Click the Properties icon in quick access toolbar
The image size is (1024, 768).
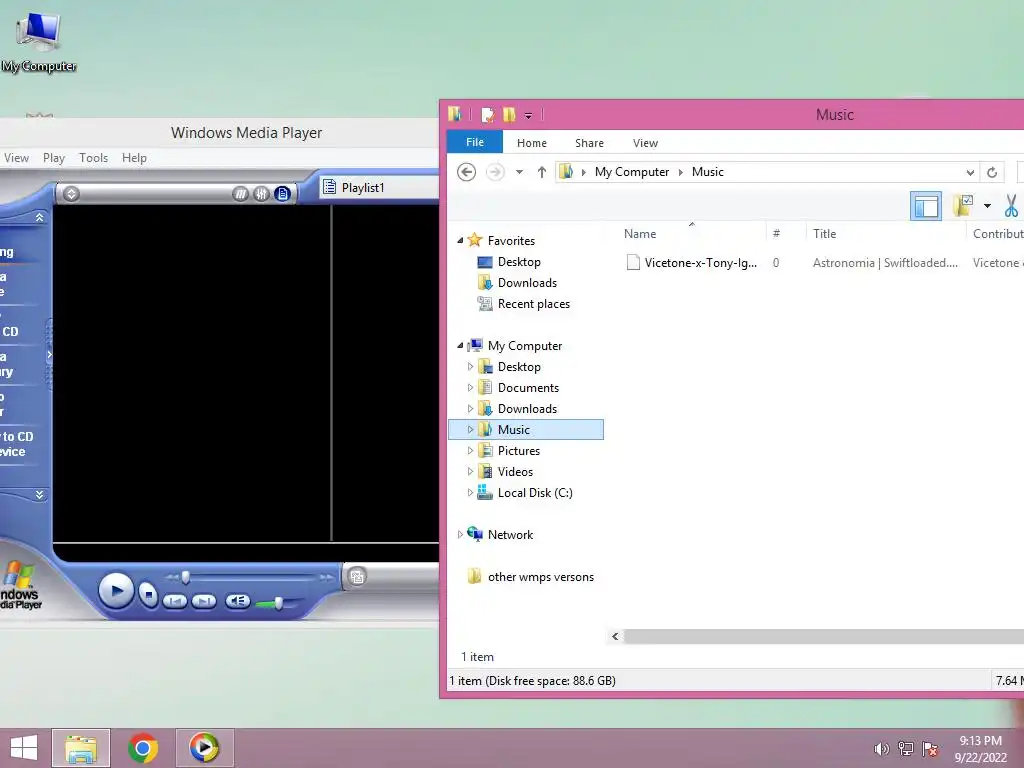click(x=487, y=116)
